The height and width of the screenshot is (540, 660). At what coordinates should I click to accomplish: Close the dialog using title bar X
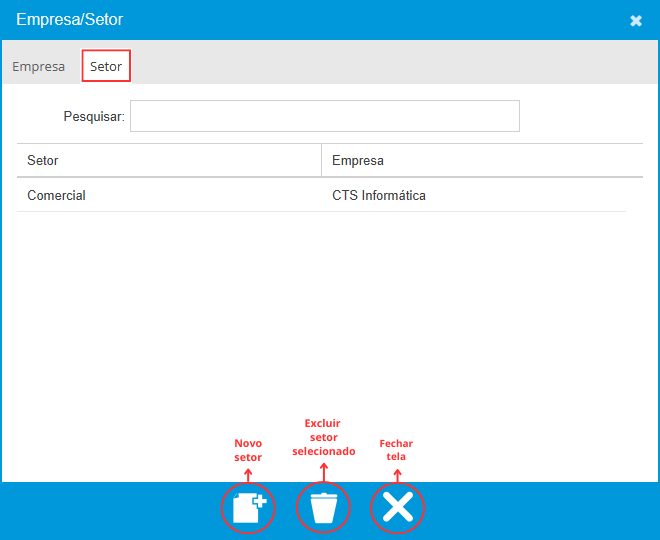(x=636, y=21)
